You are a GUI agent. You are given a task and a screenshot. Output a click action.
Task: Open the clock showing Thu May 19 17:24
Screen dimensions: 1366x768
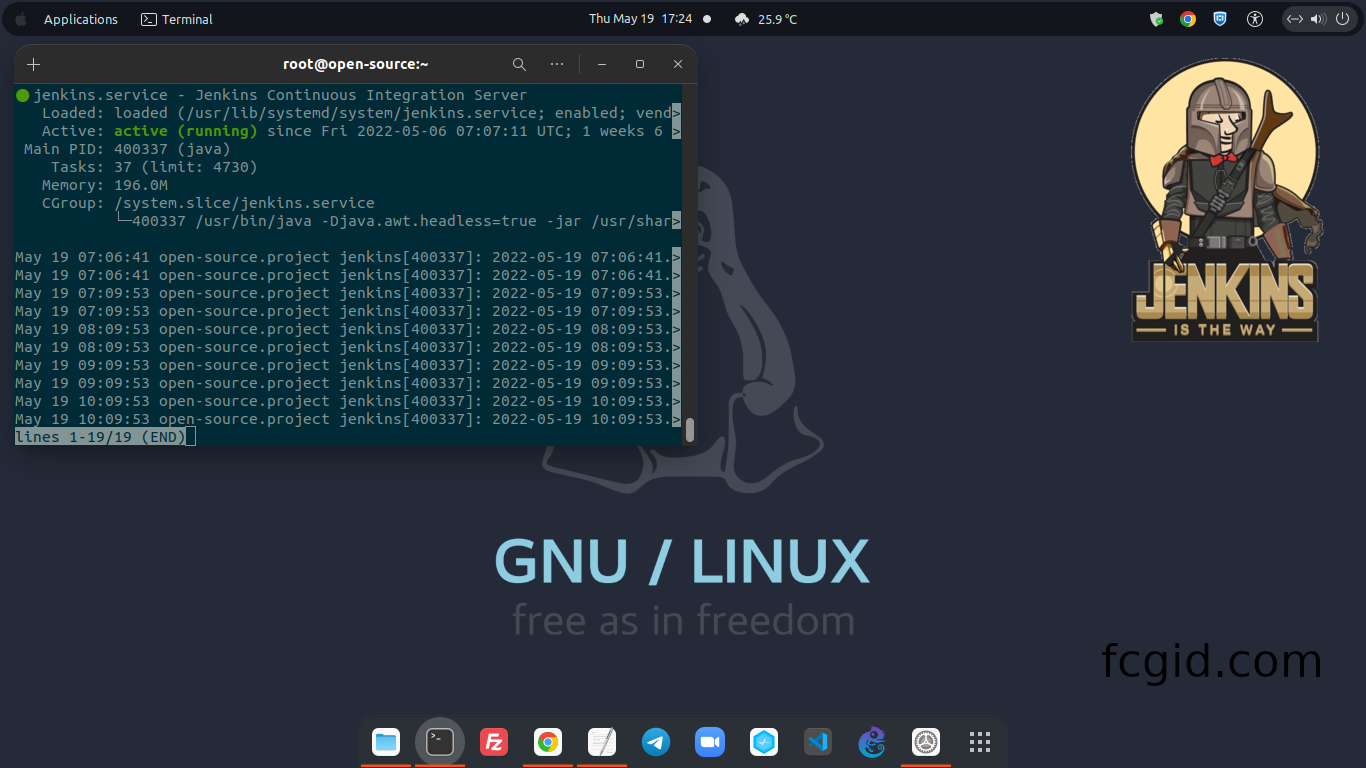(x=640, y=19)
